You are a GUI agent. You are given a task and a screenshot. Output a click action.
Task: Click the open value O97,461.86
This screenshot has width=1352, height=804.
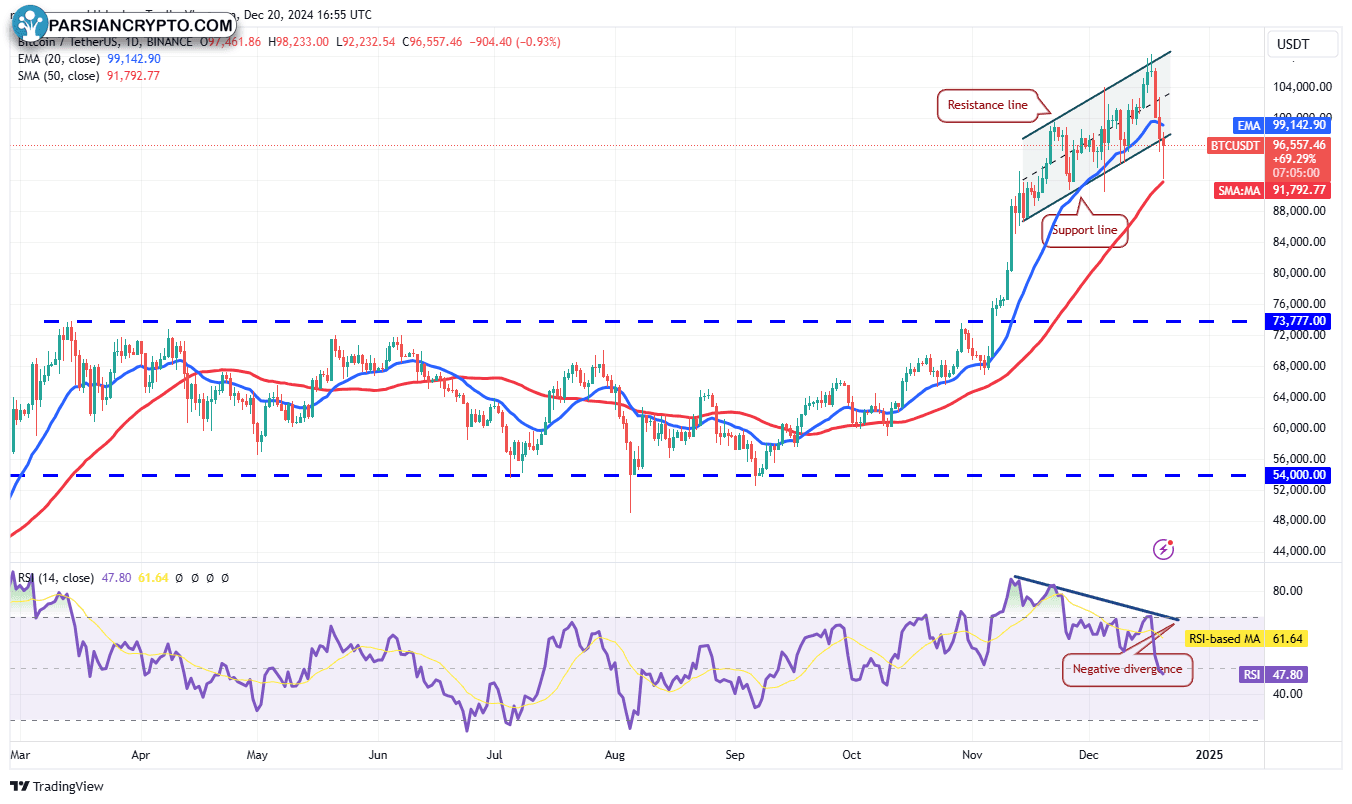tap(232, 42)
